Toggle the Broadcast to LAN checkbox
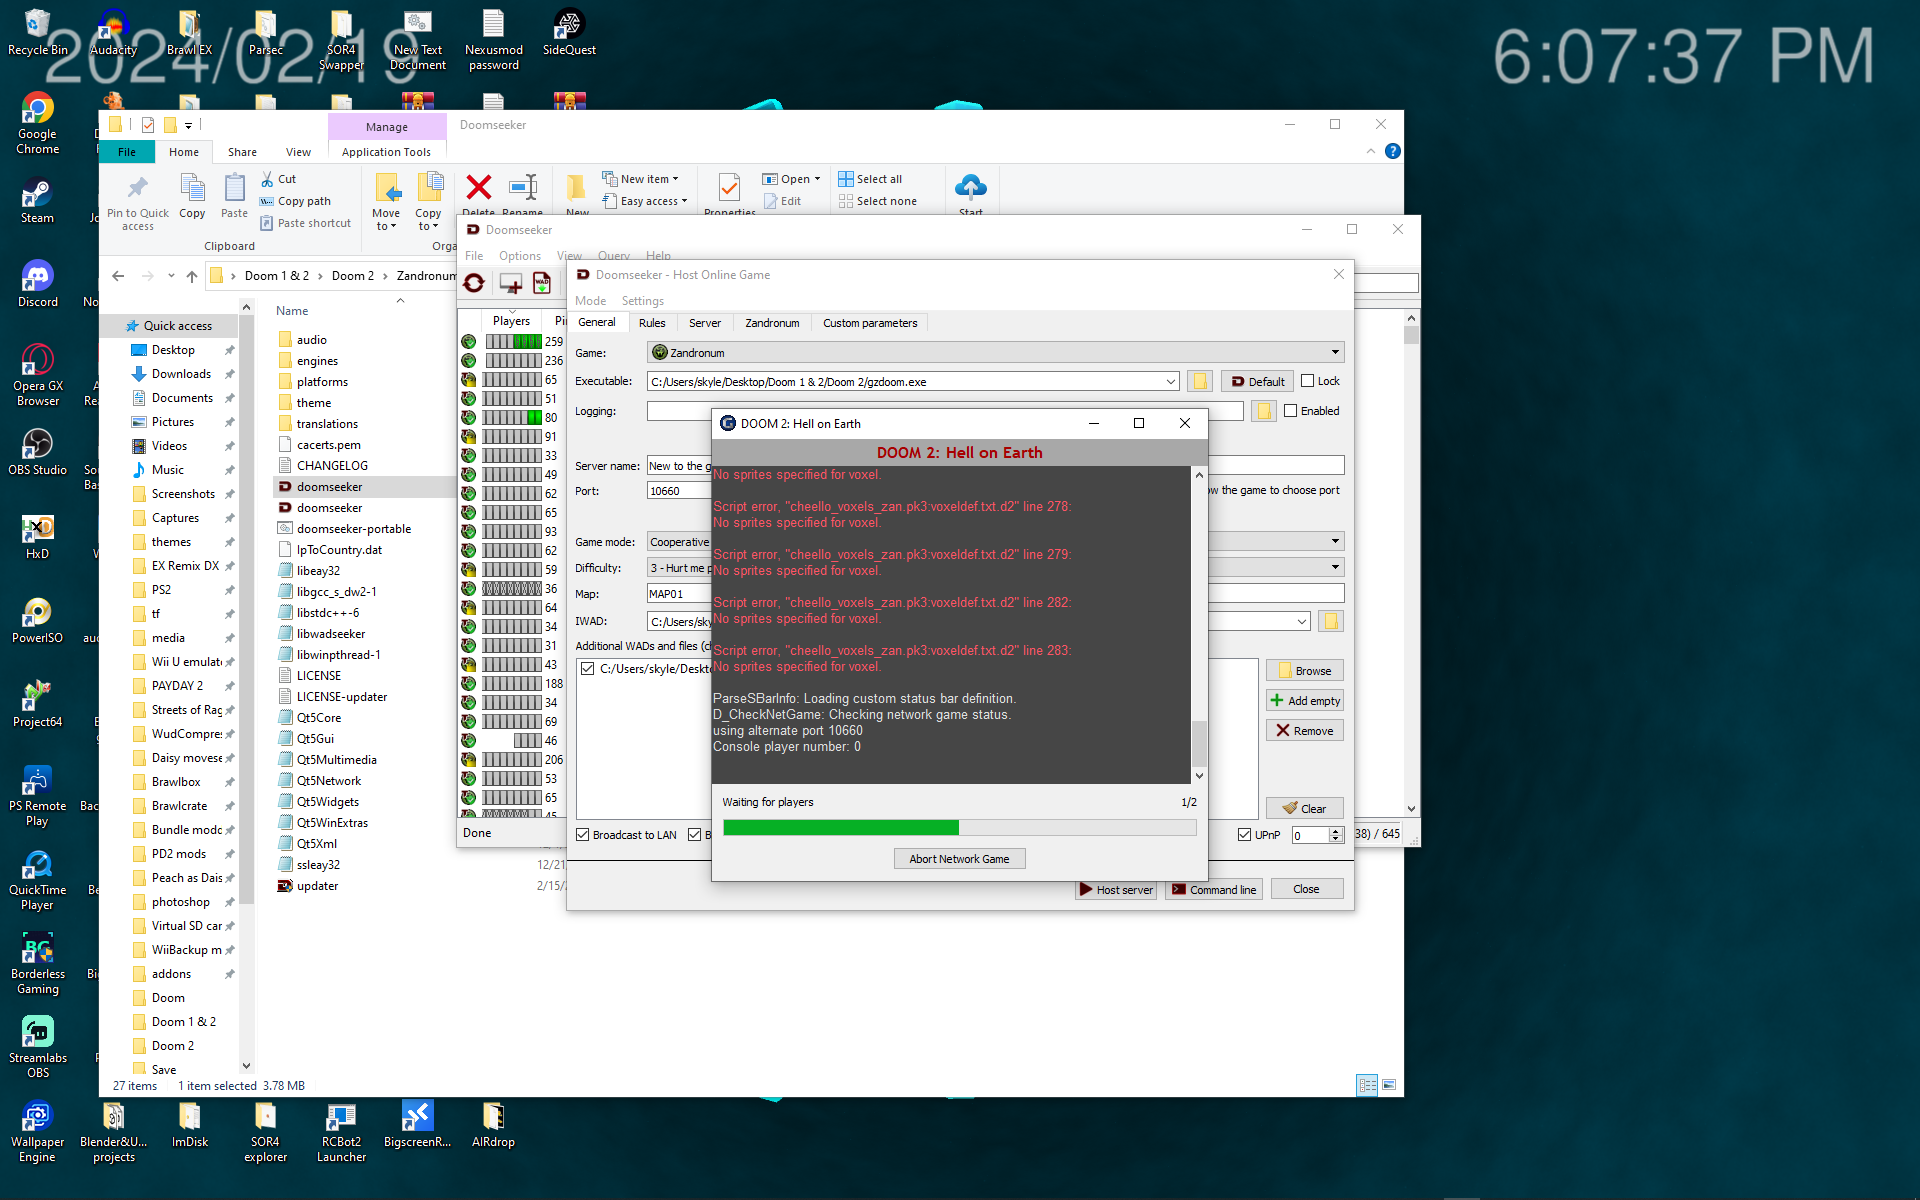Viewport: 1920px width, 1200px height. pyautogui.click(x=583, y=835)
